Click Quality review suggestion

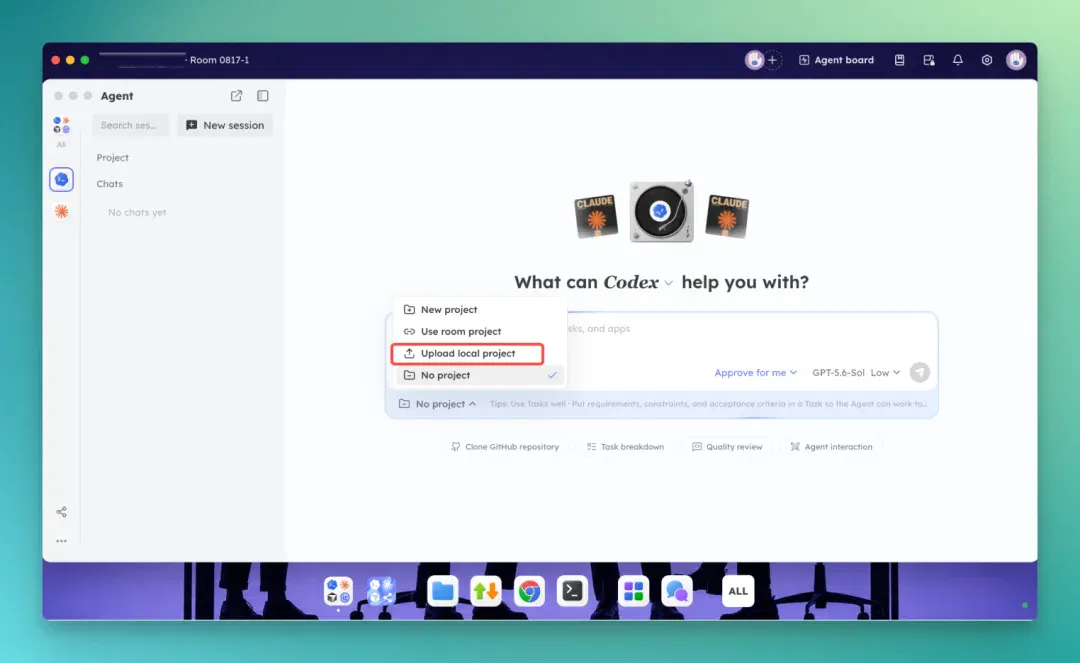pos(727,447)
